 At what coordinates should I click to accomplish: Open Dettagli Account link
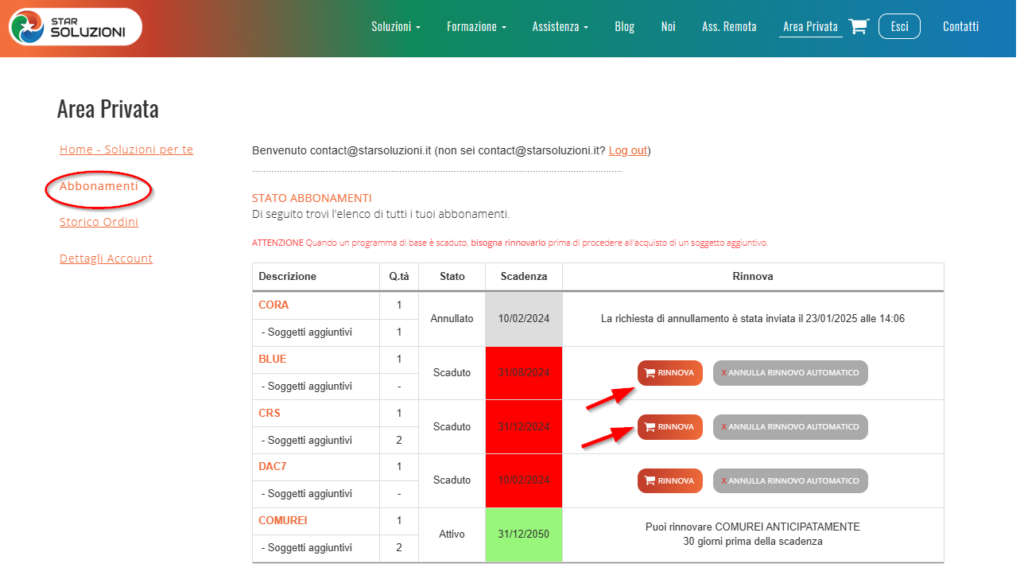(x=106, y=259)
